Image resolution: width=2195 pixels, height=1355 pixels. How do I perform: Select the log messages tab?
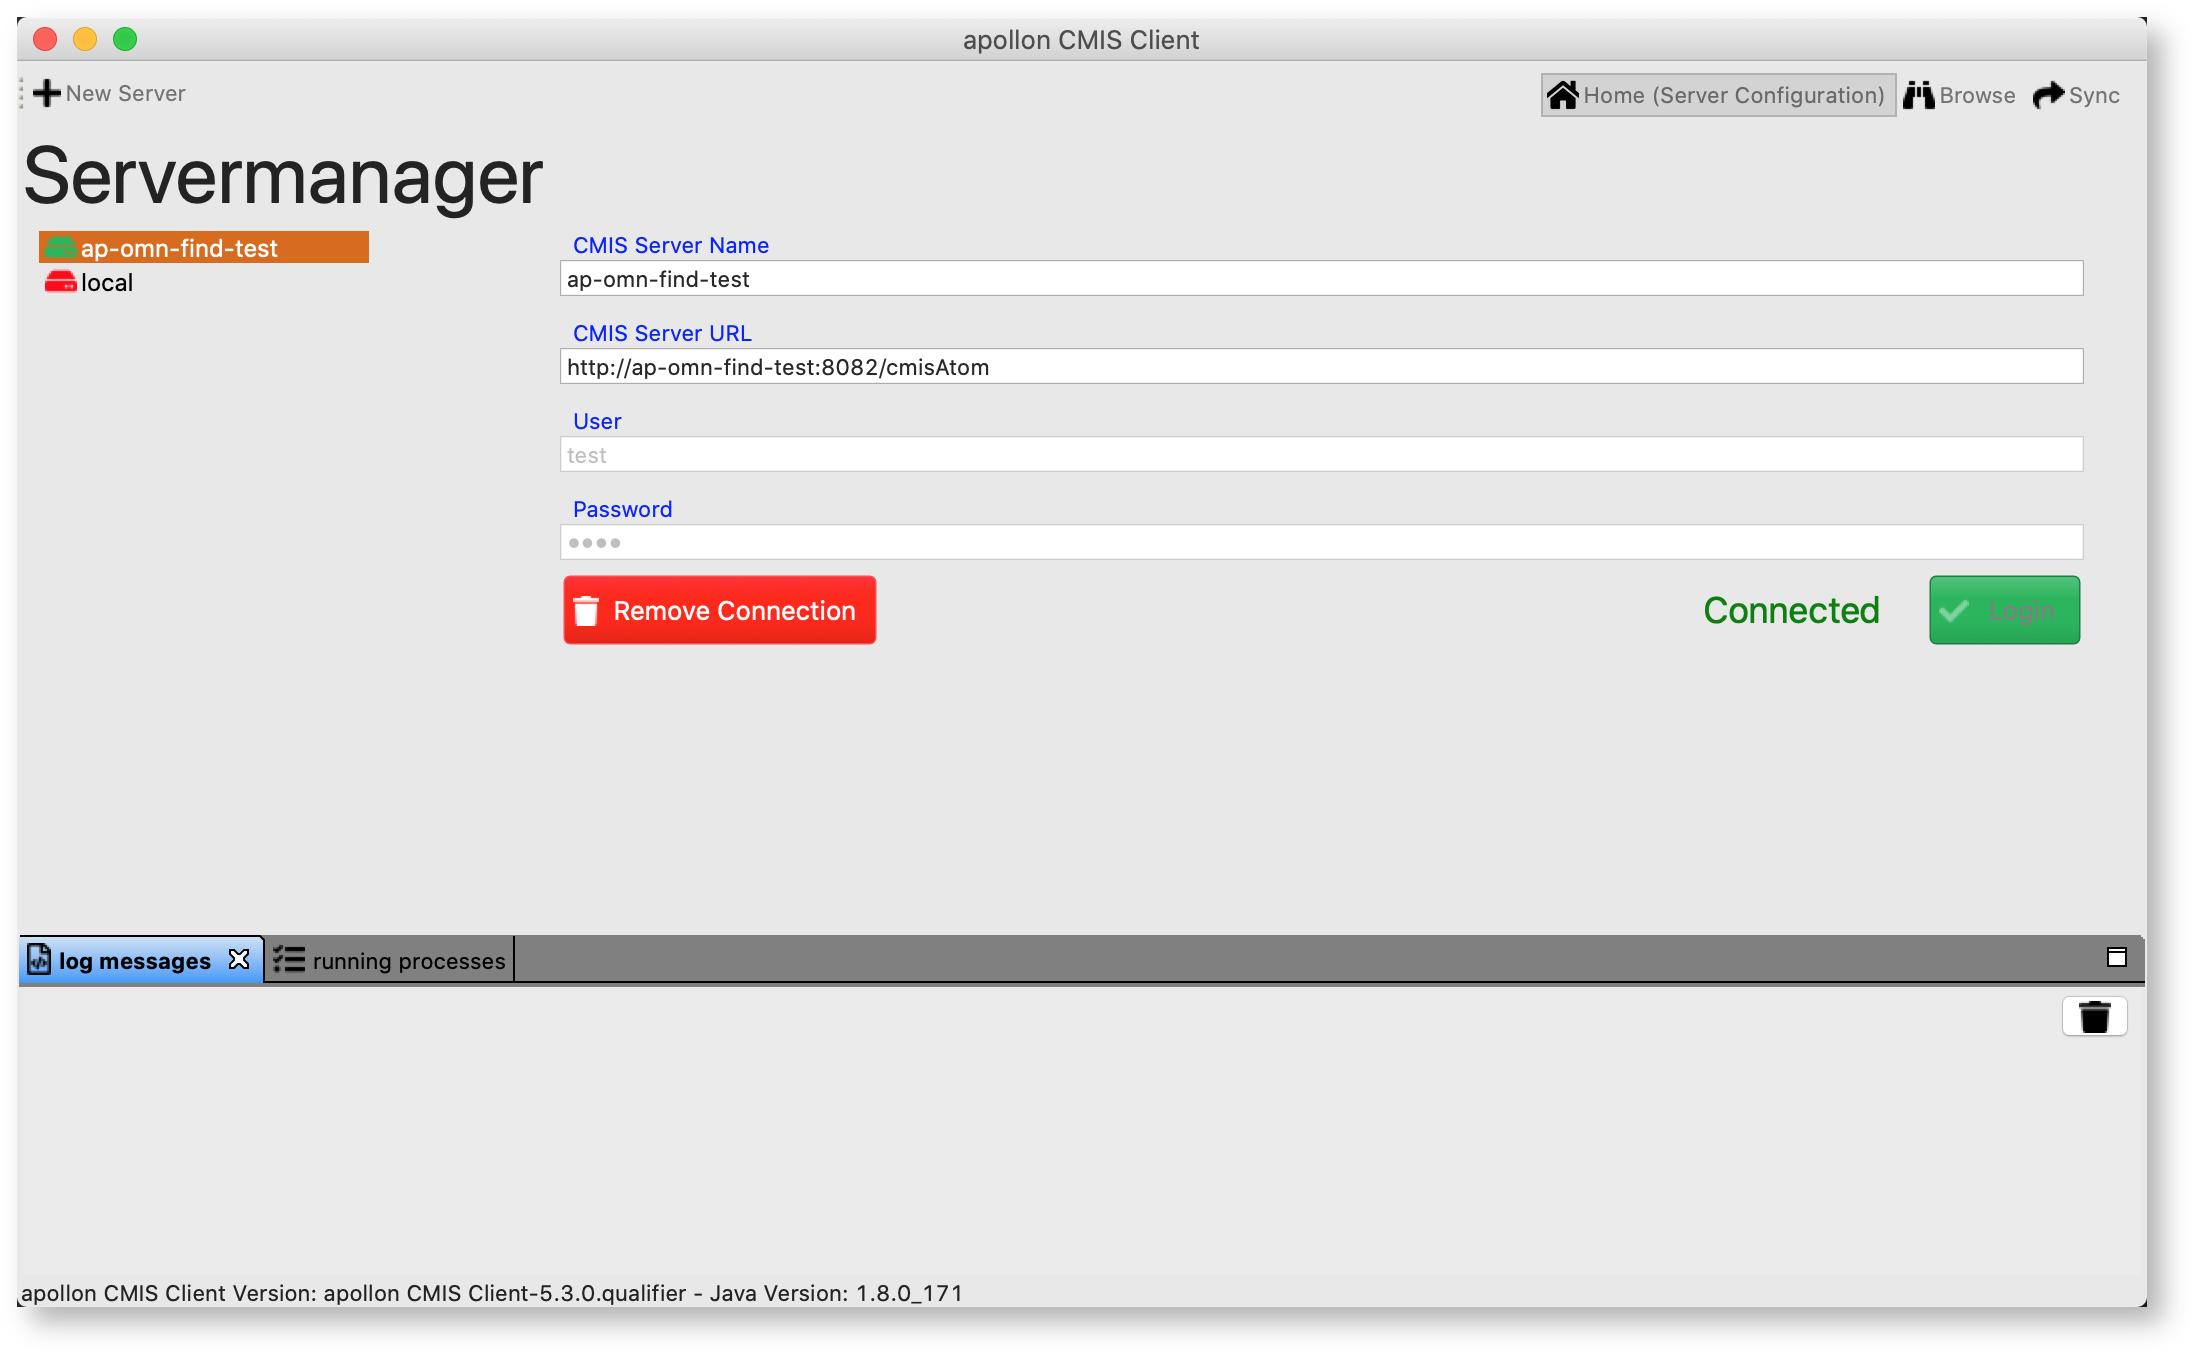coord(134,961)
